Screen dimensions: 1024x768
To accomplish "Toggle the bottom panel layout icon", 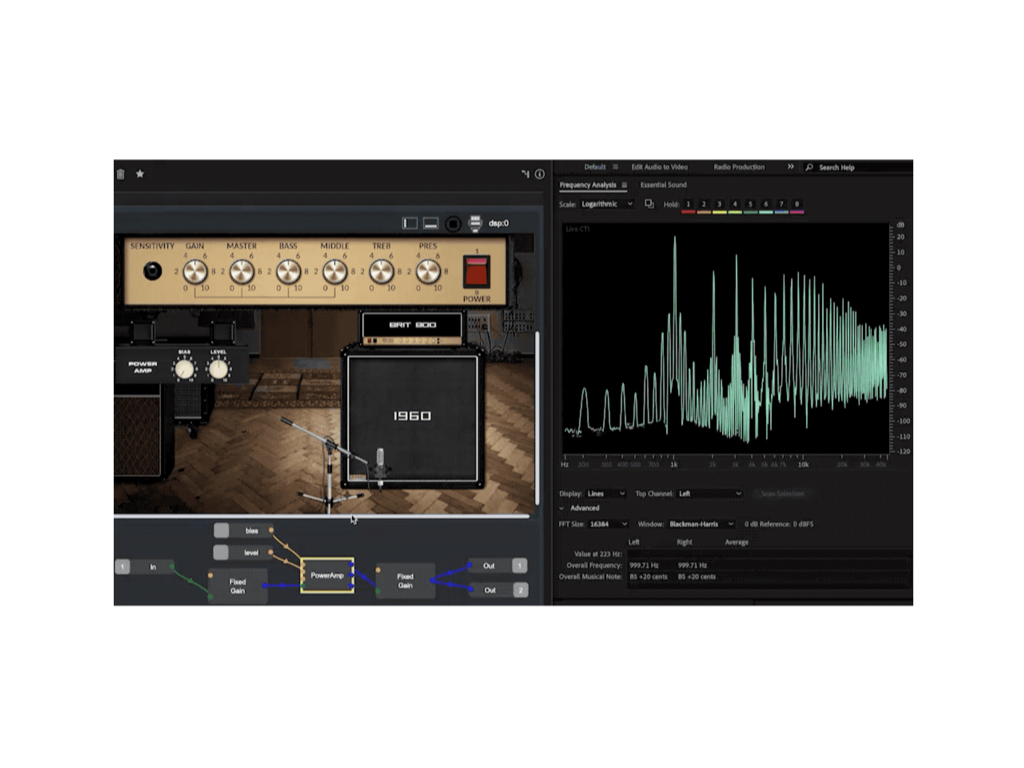I will click(431, 223).
